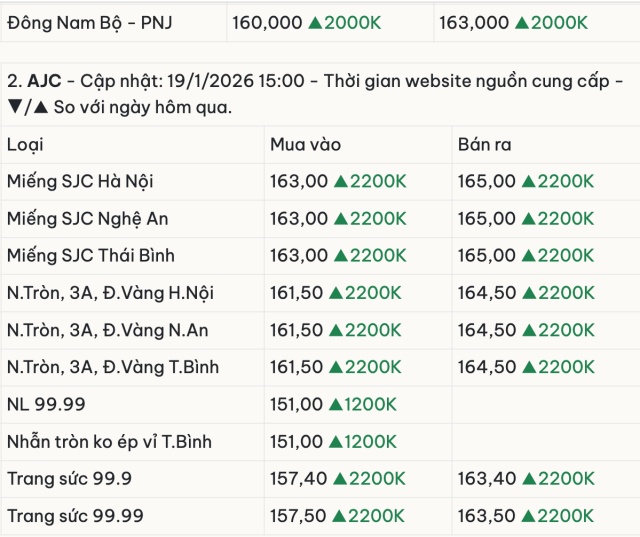Click the 'Miếng SJC Thái Bình' row label
The width and height of the screenshot is (640, 537).
pyautogui.click(x=90, y=255)
